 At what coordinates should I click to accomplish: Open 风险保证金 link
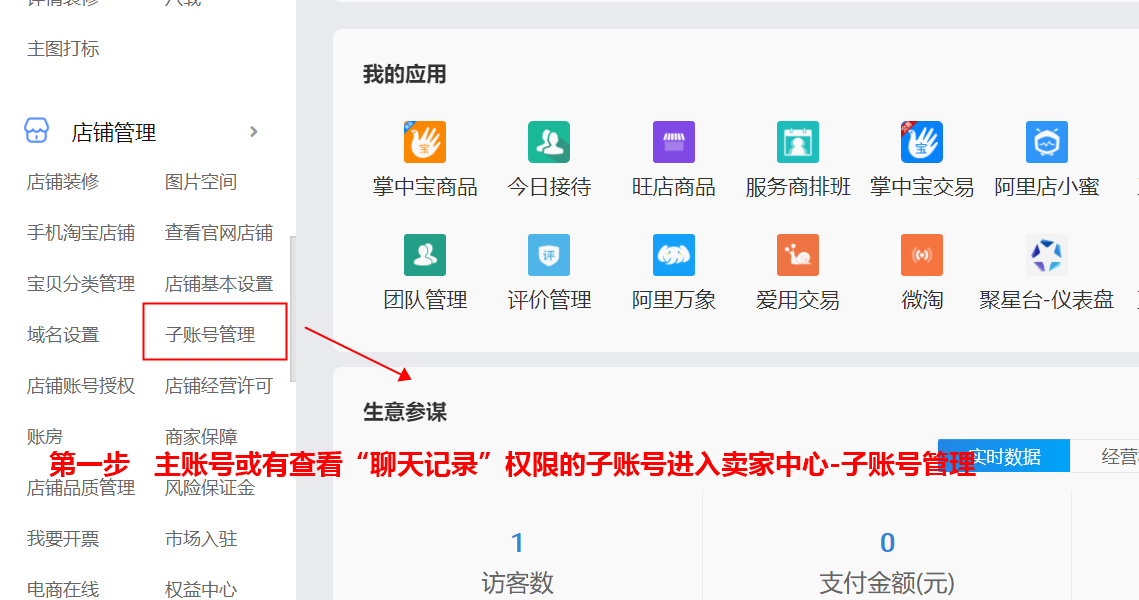coord(210,487)
